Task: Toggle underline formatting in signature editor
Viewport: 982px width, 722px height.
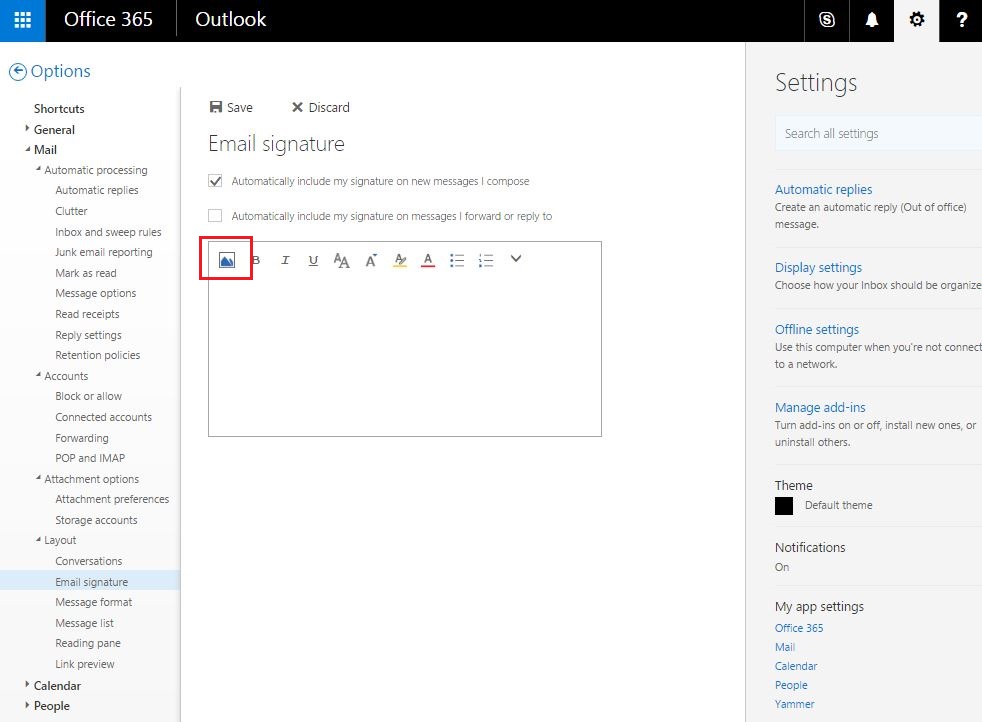Action: (313, 260)
